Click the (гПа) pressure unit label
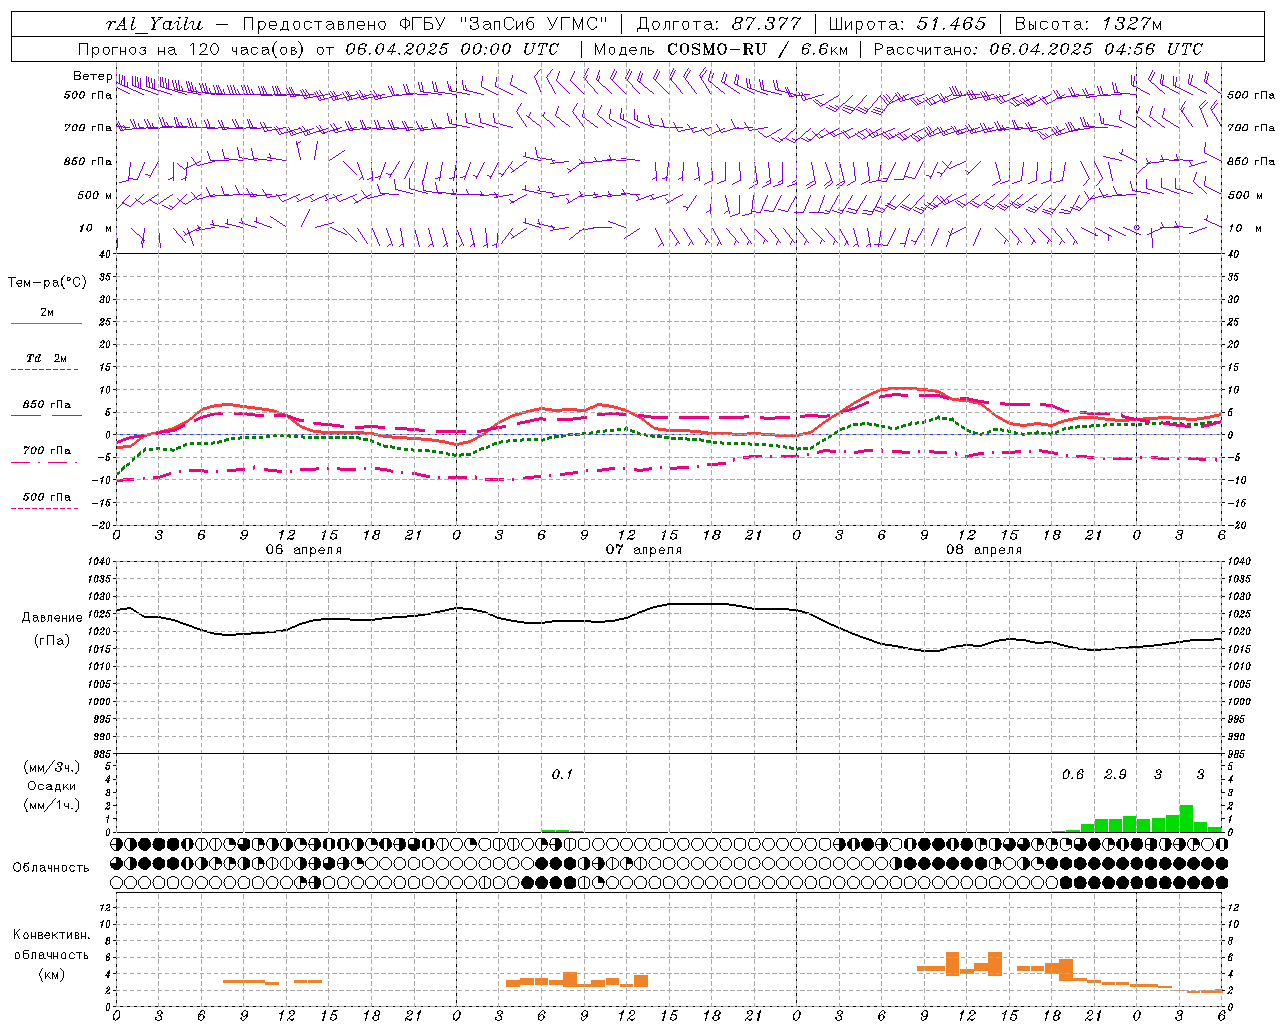1280x1024 pixels. tap(52, 641)
